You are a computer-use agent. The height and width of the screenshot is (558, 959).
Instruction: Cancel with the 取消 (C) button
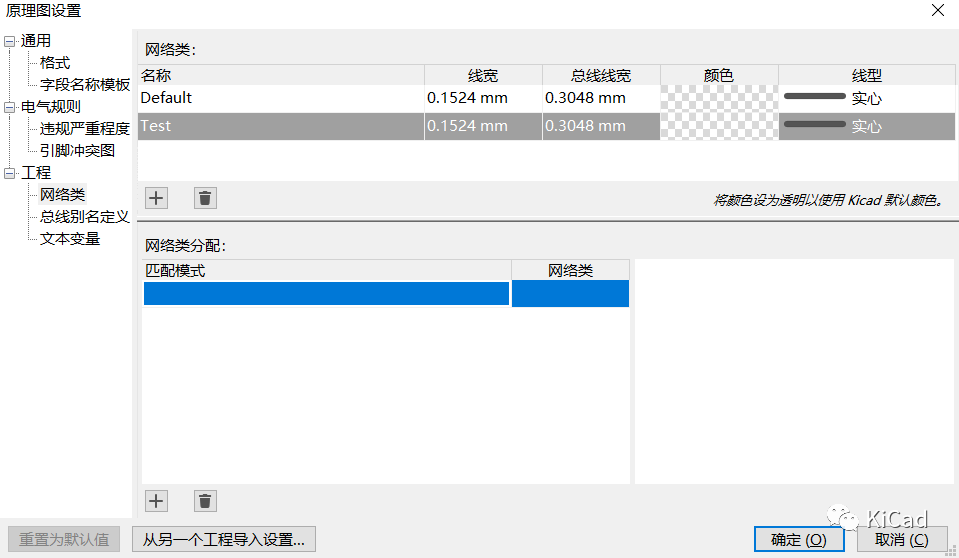(902, 540)
